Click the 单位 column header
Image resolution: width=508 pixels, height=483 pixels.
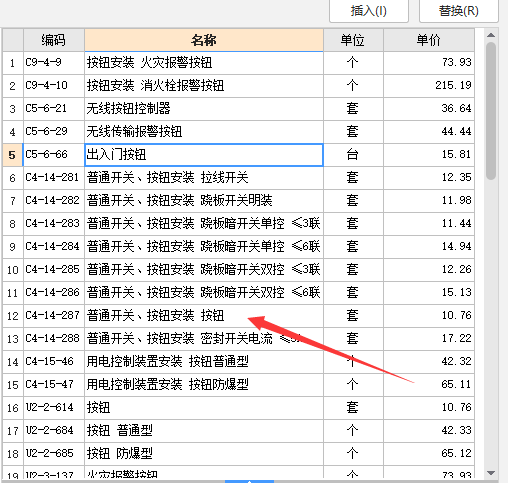pyautogui.click(x=353, y=40)
